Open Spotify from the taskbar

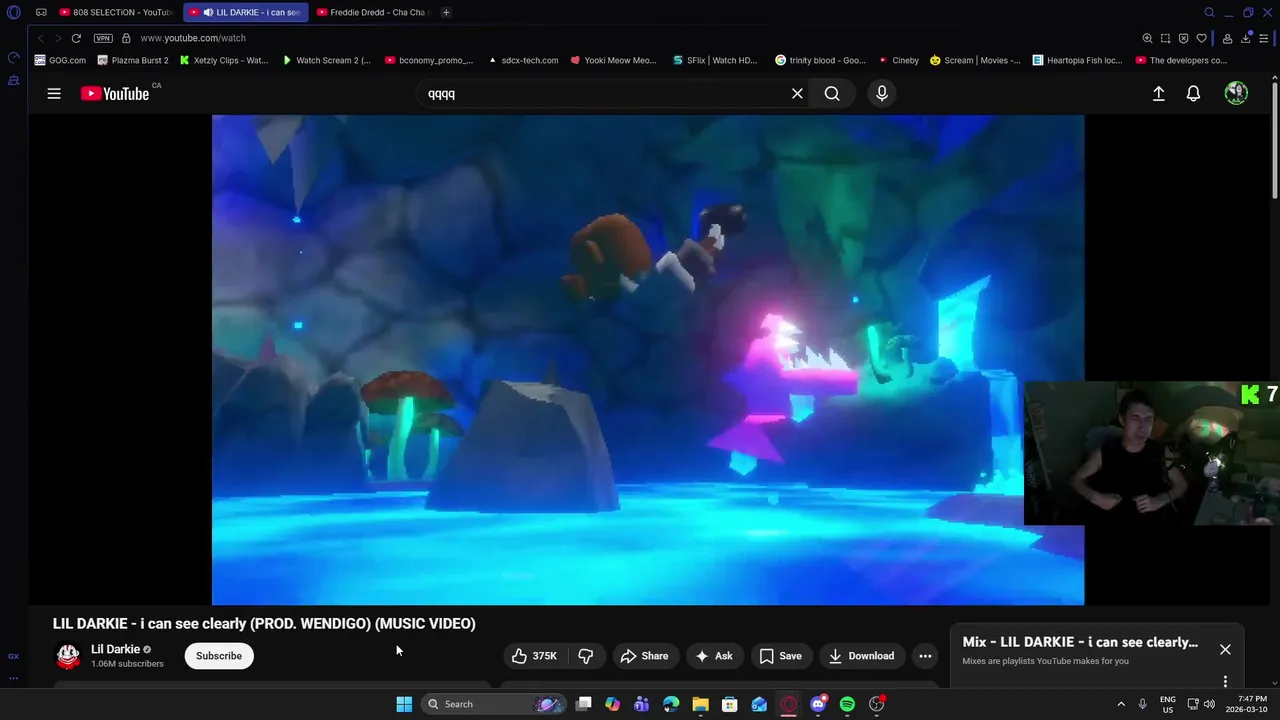click(847, 704)
